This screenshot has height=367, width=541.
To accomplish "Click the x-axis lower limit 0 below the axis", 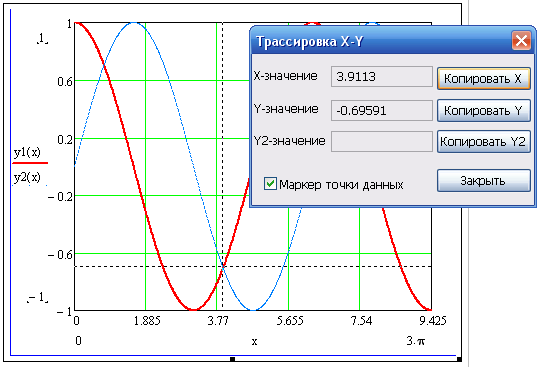I will pyautogui.click(x=78, y=341).
